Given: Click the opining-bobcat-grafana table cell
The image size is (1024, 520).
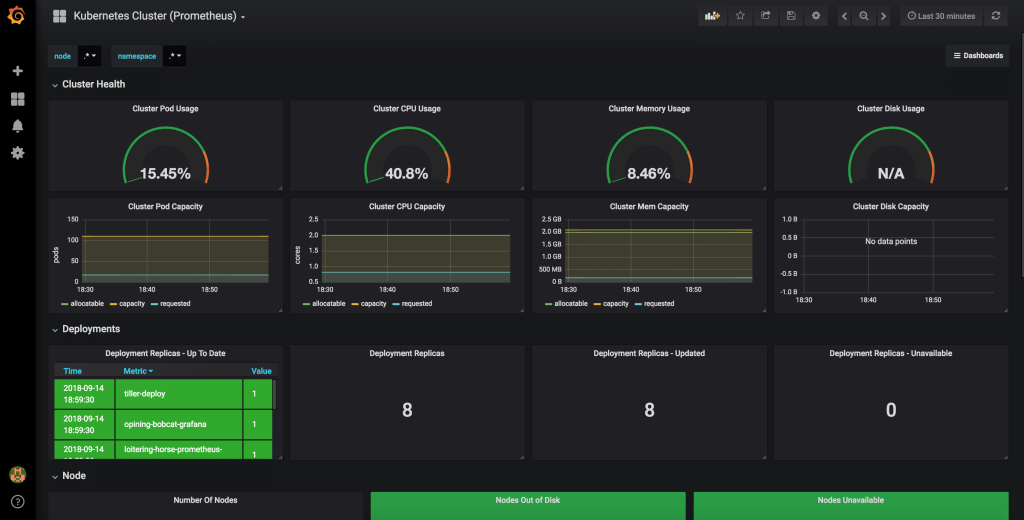Looking at the screenshot, I should pyautogui.click(x=179, y=425).
